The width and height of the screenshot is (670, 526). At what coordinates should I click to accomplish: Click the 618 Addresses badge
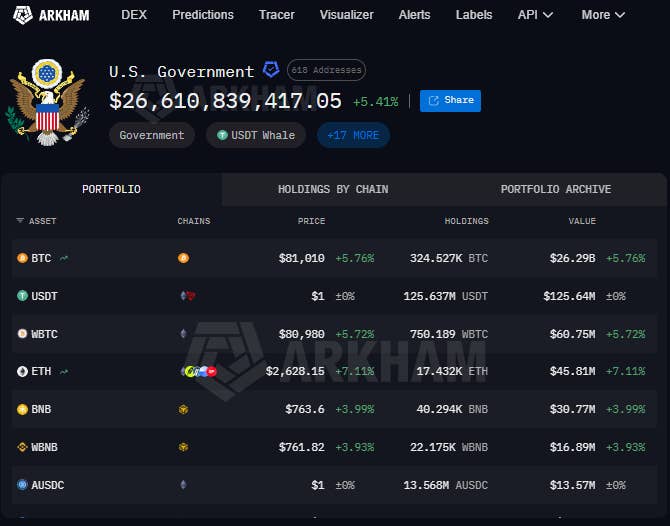326,70
